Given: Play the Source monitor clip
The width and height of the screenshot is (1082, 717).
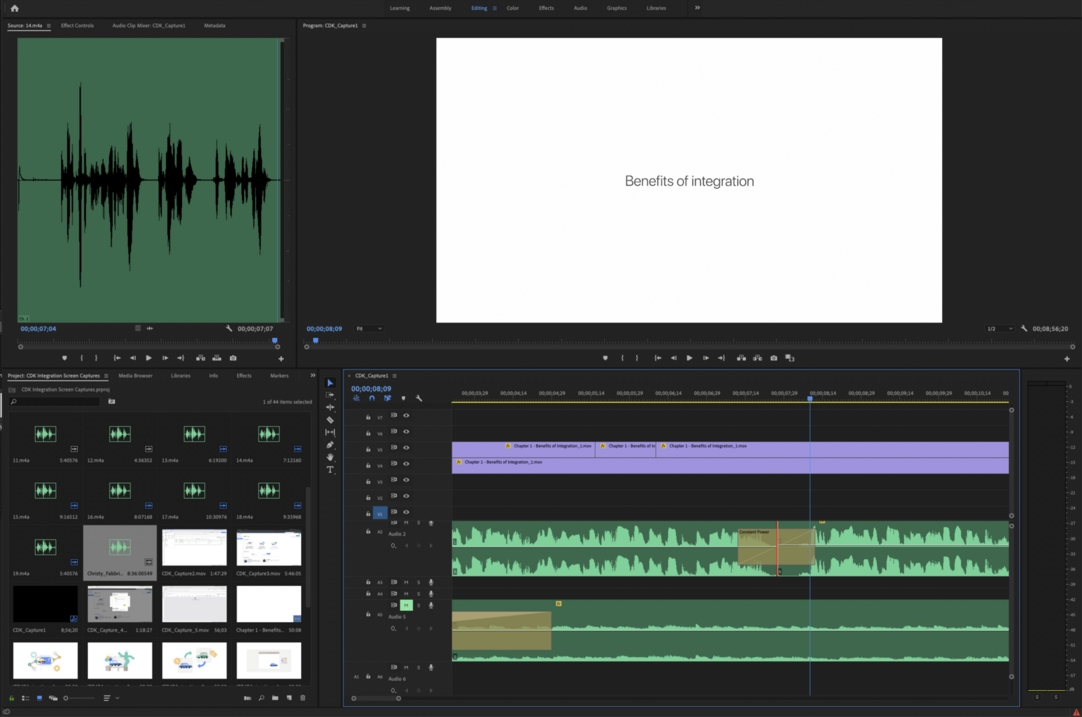Looking at the screenshot, I should pos(148,358).
